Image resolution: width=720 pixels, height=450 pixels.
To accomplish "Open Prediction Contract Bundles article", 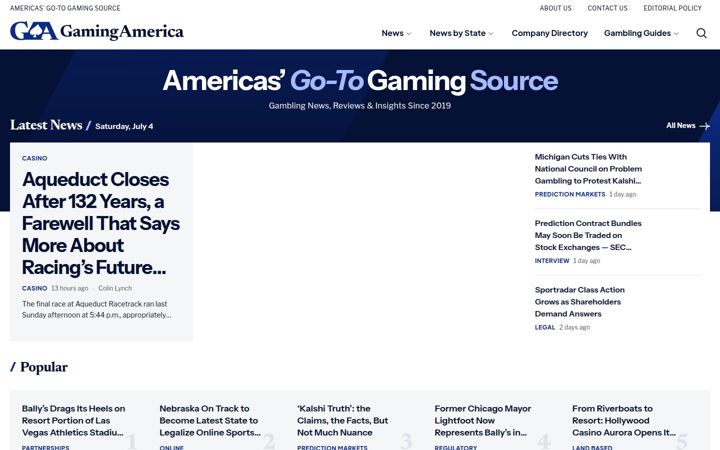I will click(588, 235).
